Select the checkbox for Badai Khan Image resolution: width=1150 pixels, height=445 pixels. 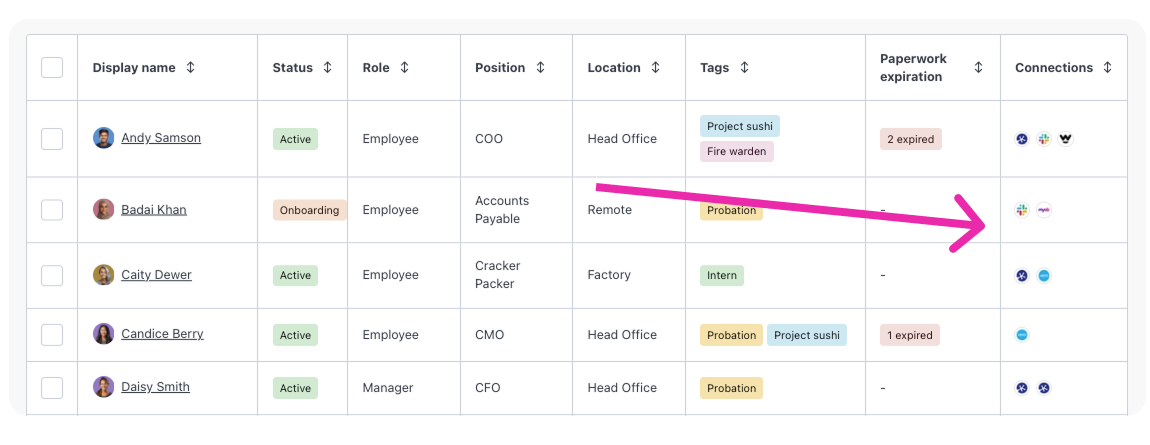(x=52, y=210)
